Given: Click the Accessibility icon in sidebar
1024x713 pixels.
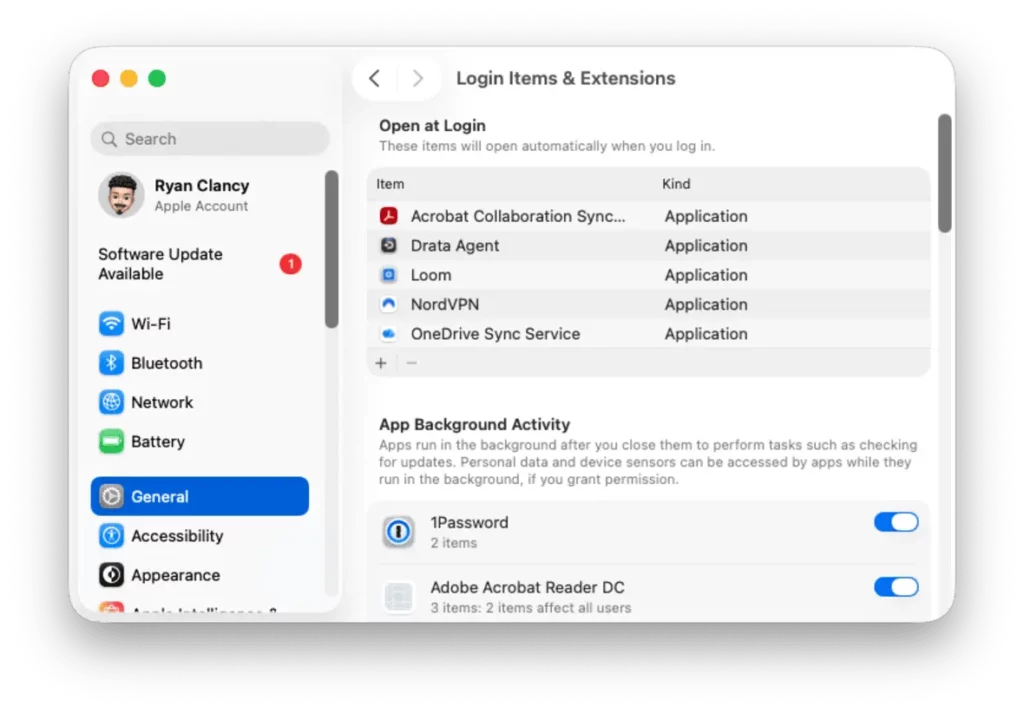Looking at the screenshot, I should 111,536.
